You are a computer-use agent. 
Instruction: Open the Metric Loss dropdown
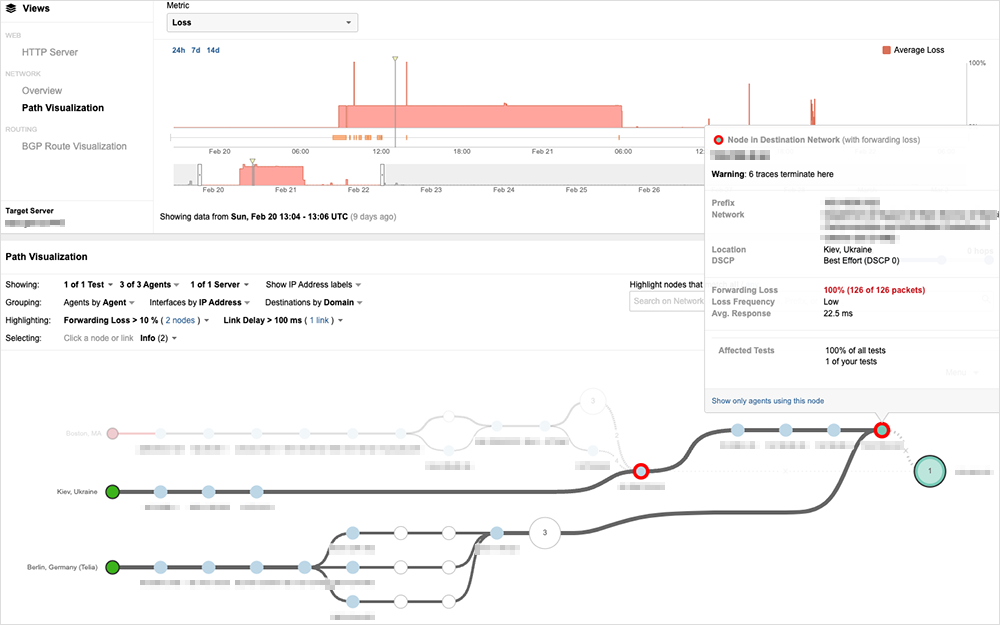pos(262,22)
